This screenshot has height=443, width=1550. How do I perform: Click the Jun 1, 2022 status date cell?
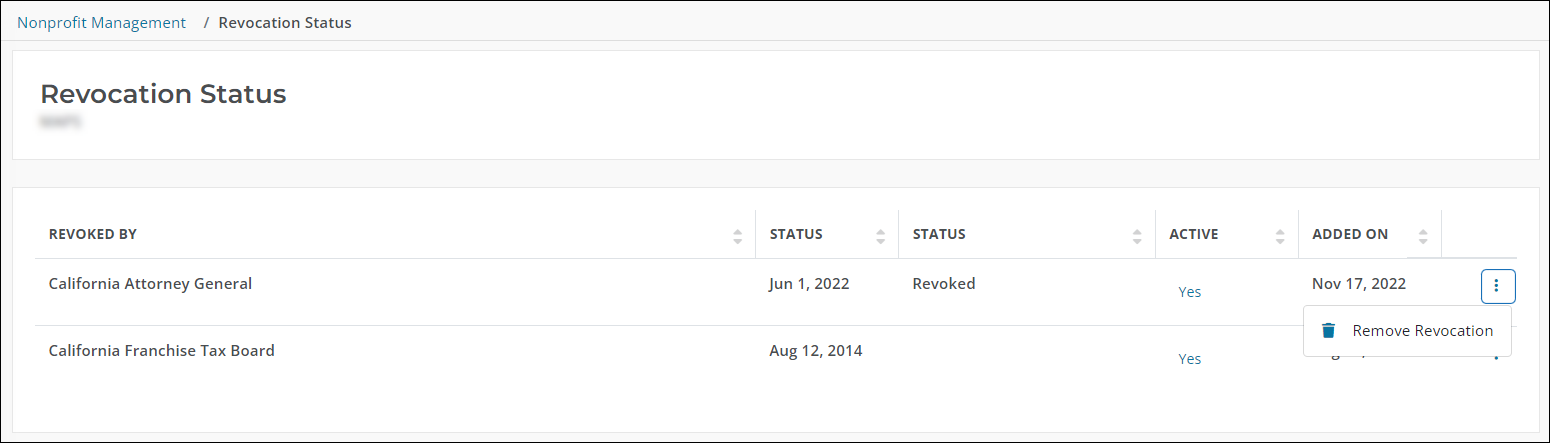tap(809, 284)
